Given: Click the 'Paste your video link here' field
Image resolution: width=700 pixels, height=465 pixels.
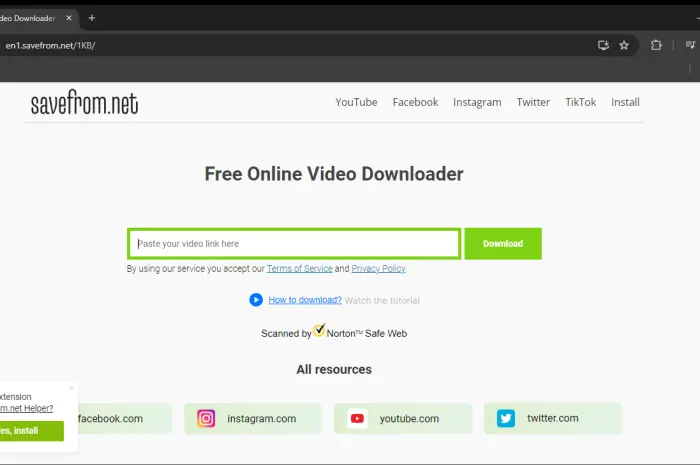Looking at the screenshot, I should point(294,244).
